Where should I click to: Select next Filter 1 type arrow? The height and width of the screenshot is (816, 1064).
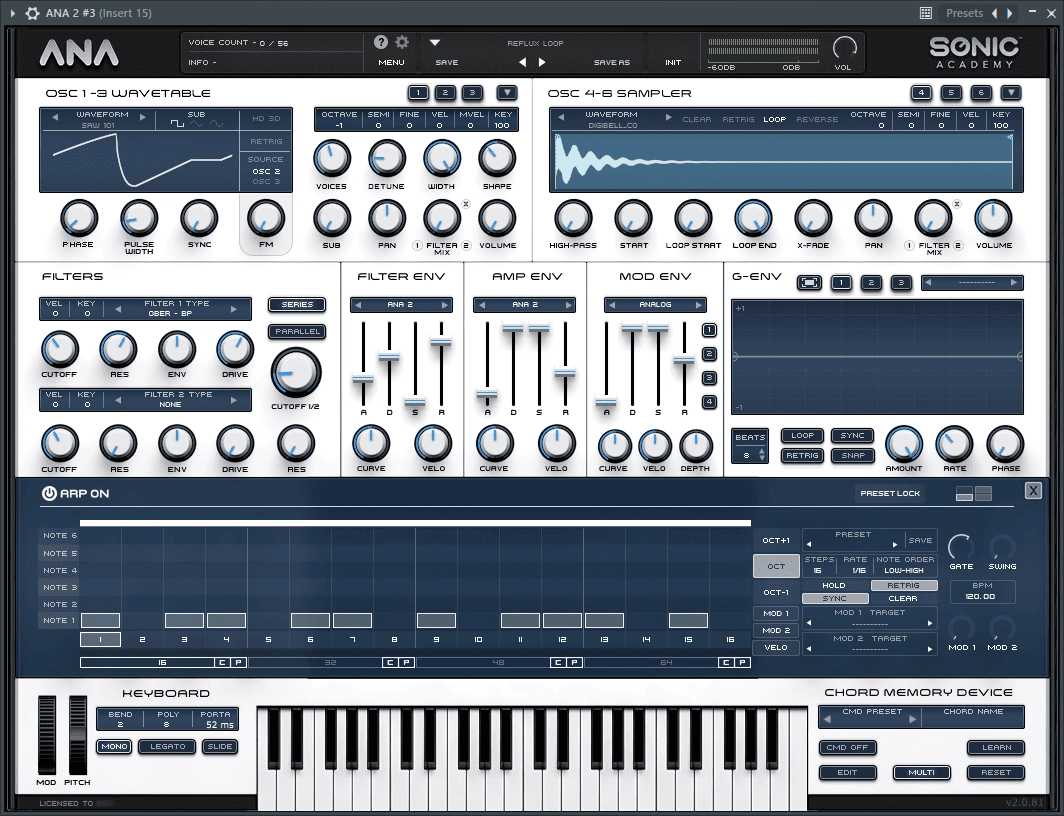[x=234, y=309]
